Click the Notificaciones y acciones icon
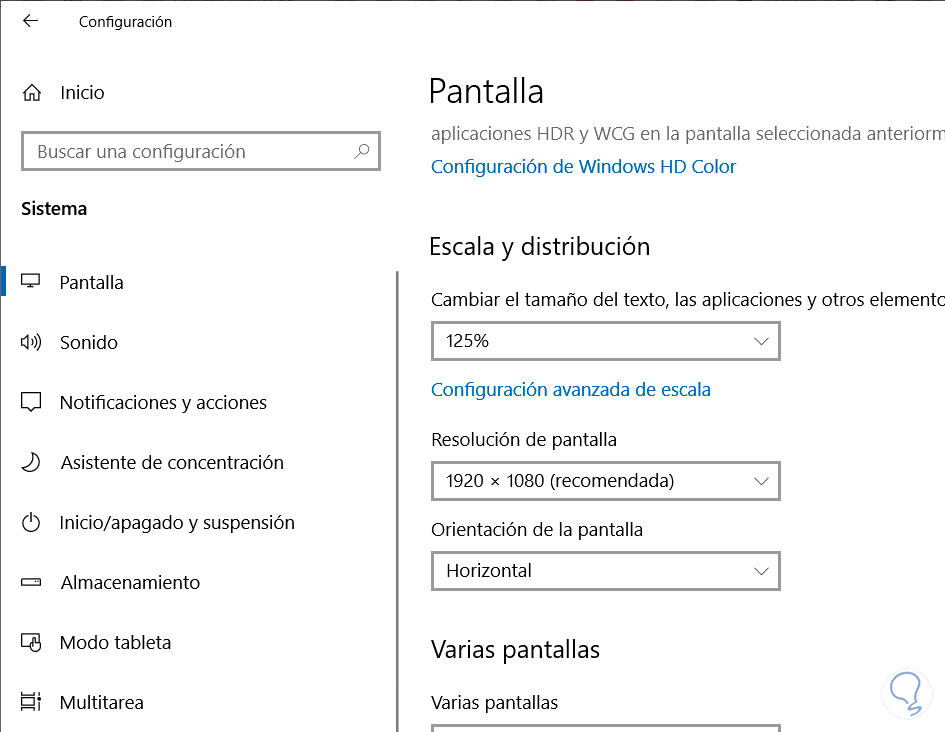The height and width of the screenshot is (732, 945). [31, 402]
